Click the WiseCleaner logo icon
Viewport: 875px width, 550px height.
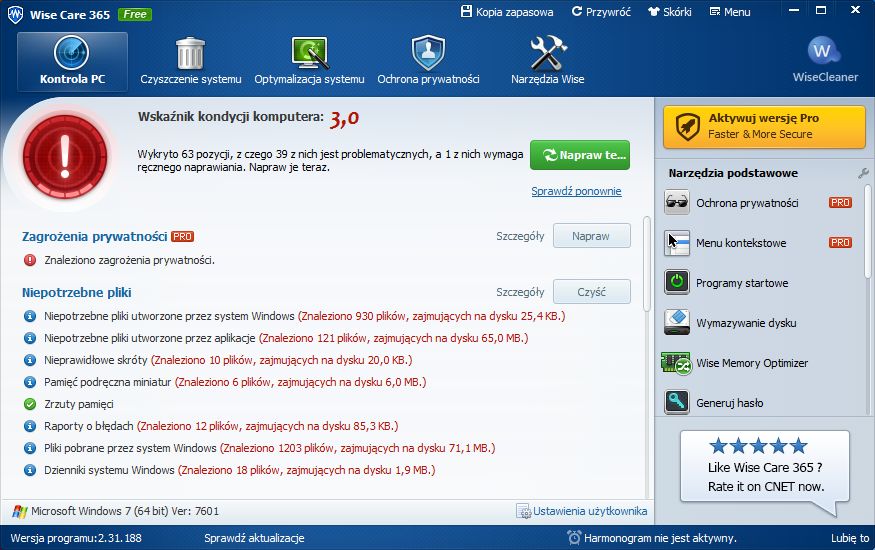(x=825, y=52)
